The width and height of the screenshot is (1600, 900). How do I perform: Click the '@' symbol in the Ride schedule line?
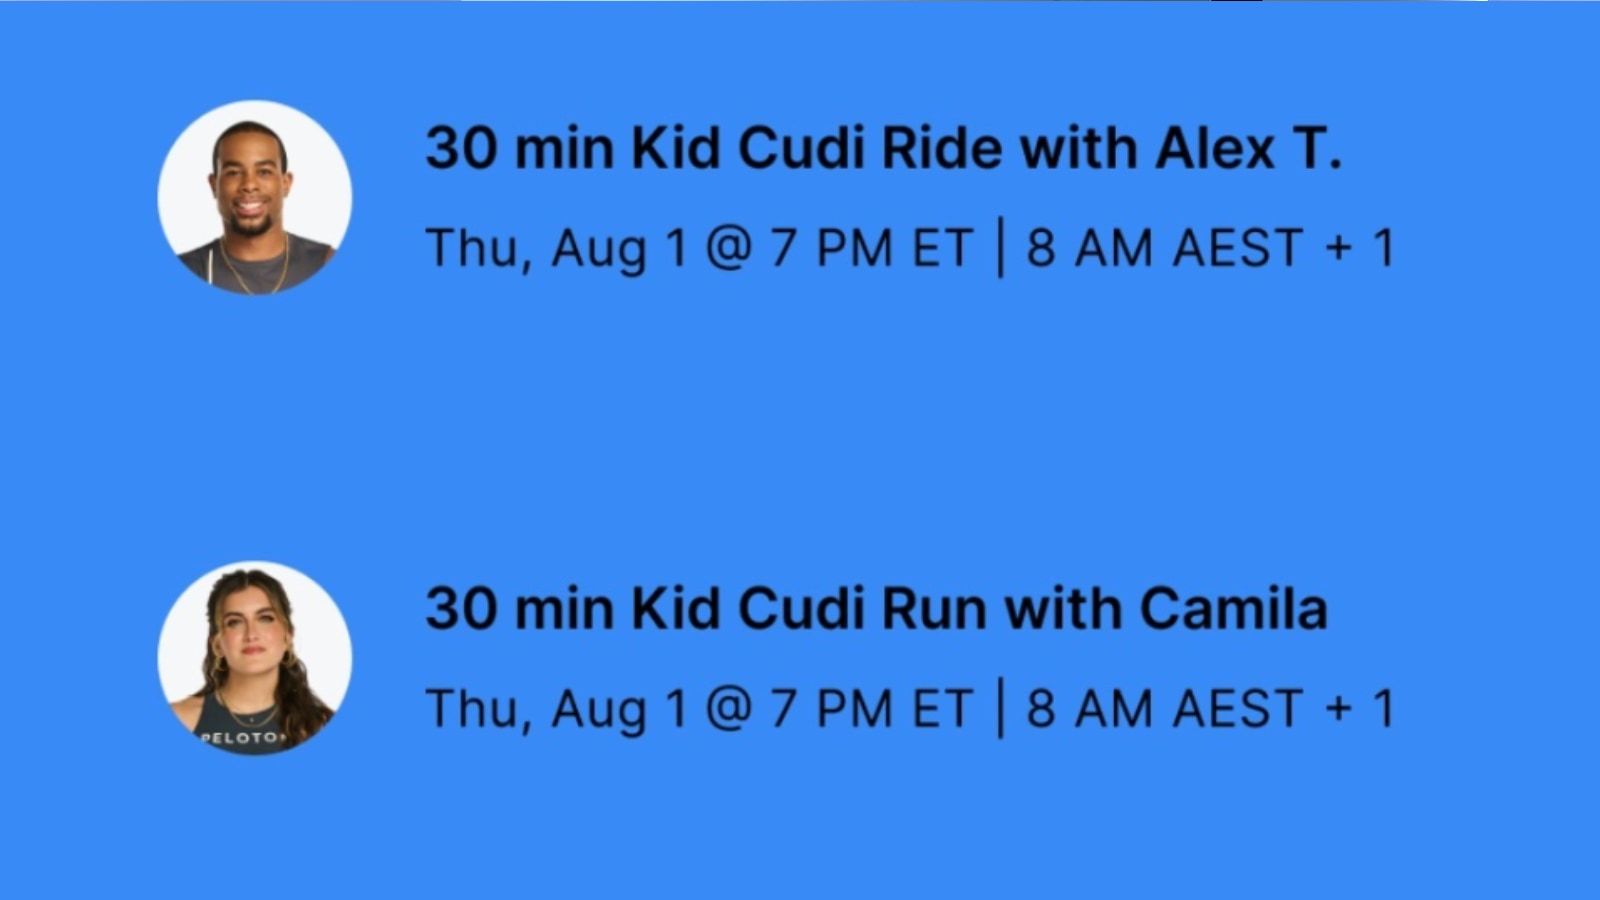728,248
